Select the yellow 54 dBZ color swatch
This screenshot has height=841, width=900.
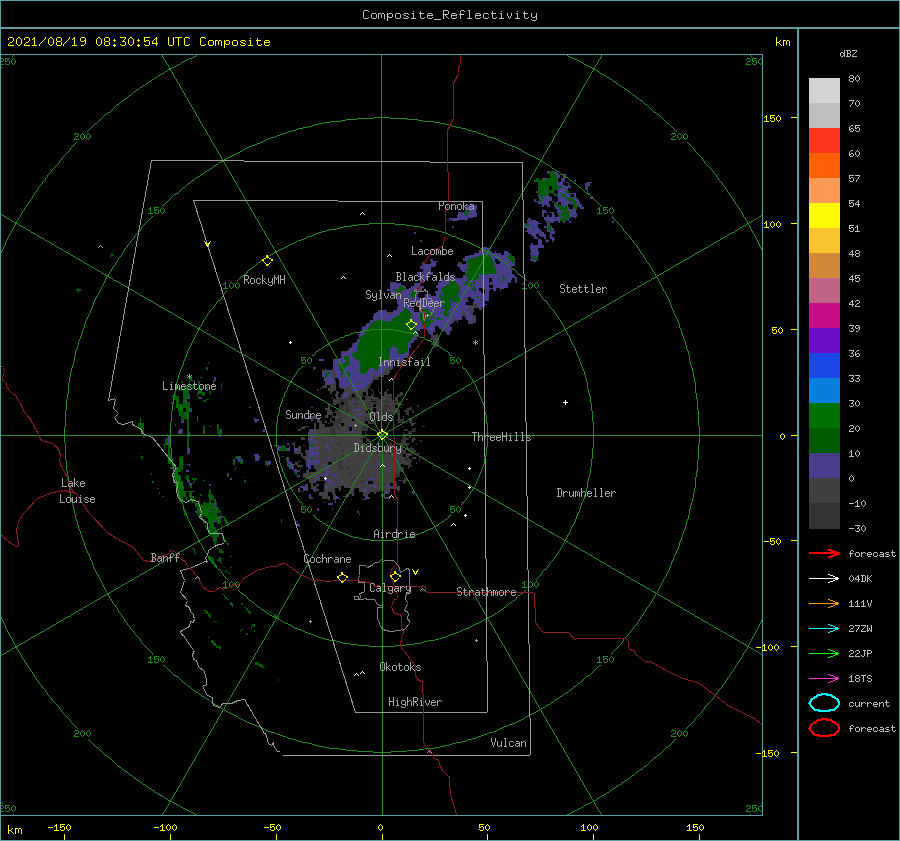pyautogui.click(x=824, y=215)
